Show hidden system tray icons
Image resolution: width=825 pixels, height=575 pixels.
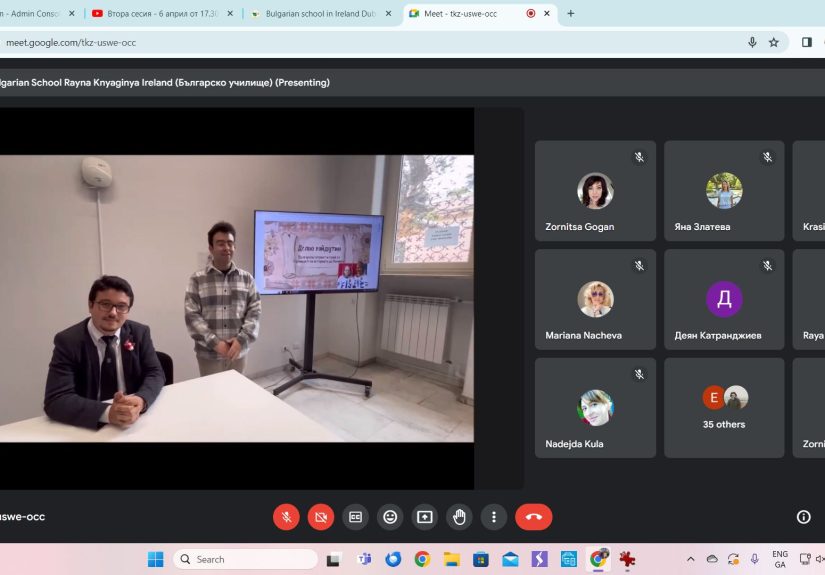(690, 559)
